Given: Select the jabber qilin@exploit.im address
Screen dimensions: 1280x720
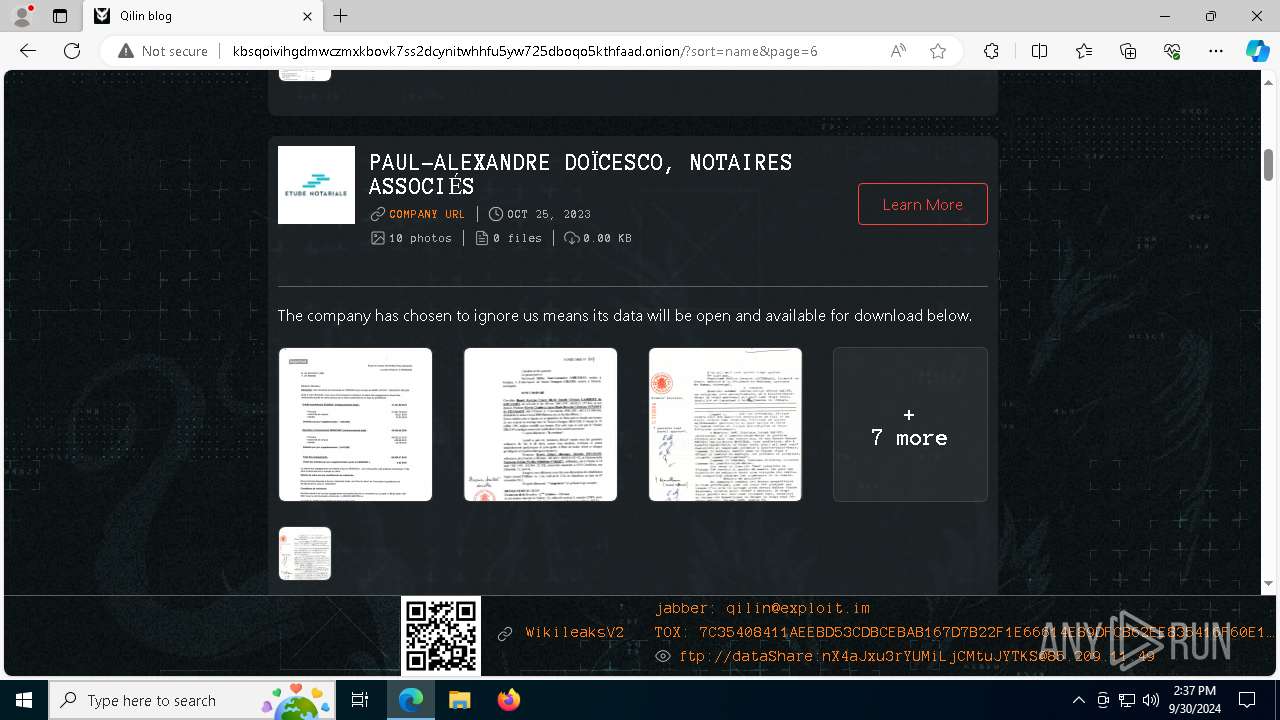Looking at the screenshot, I should tap(763, 608).
